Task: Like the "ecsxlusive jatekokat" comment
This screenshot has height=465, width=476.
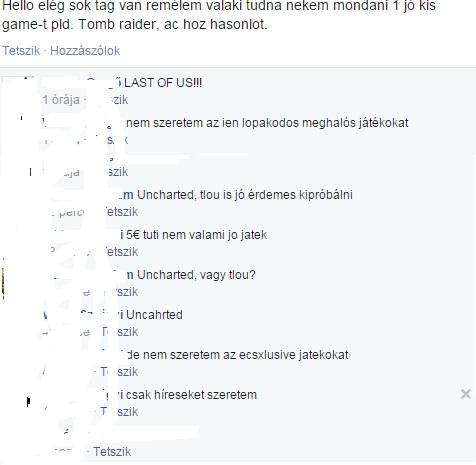Action: pyautogui.click(x=119, y=372)
